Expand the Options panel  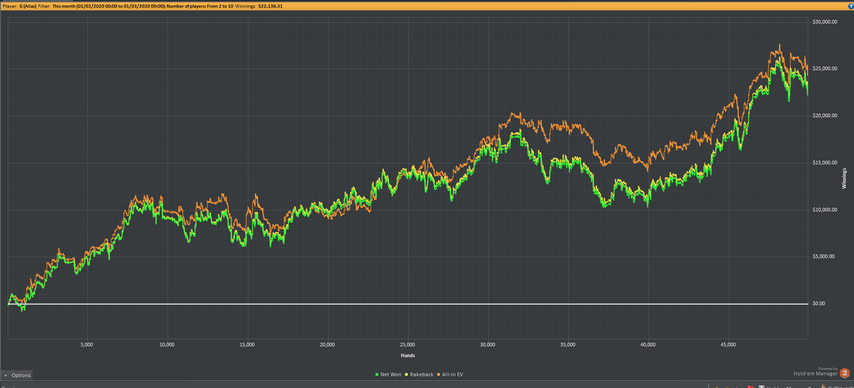[x=17, y=375]
